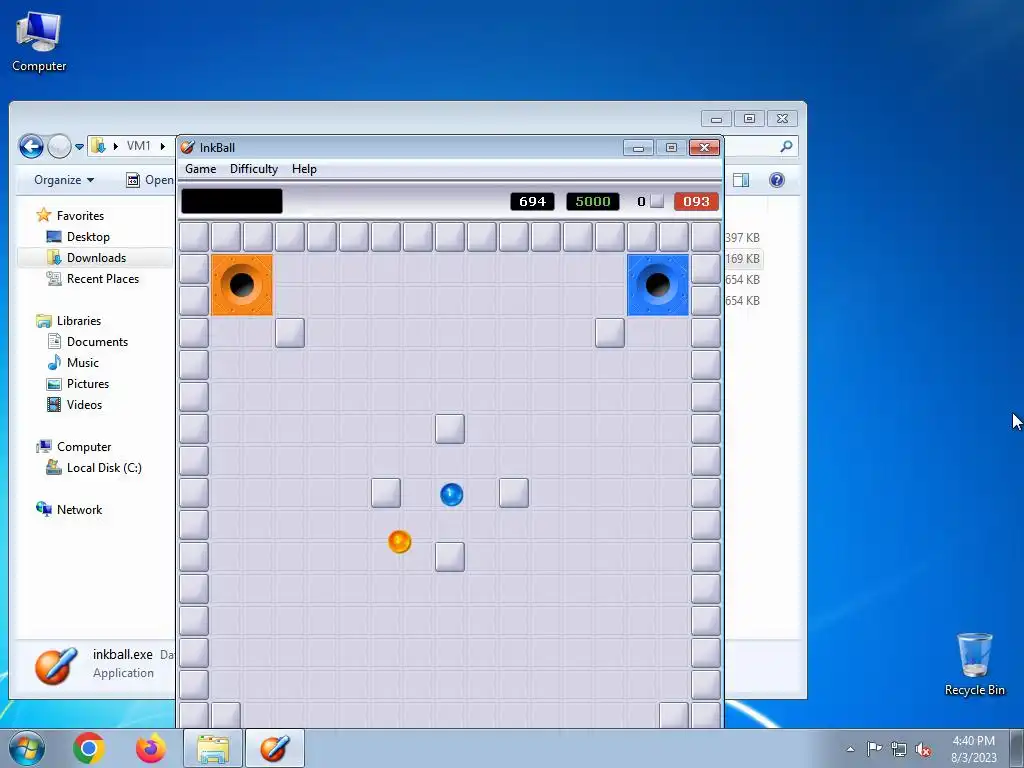The height and width of the screenshot is (768, 1024).
Task: Click the green 5000 bonus counter
Action: coord(592,202)
